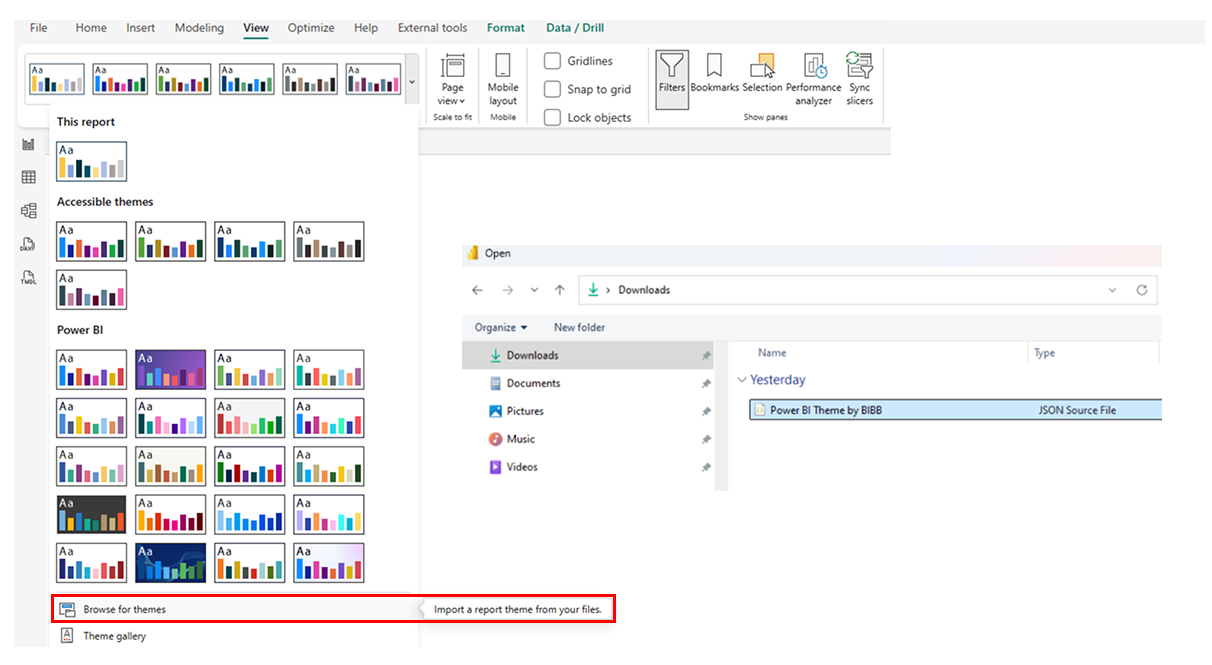Open the File menu

point(39,28)
